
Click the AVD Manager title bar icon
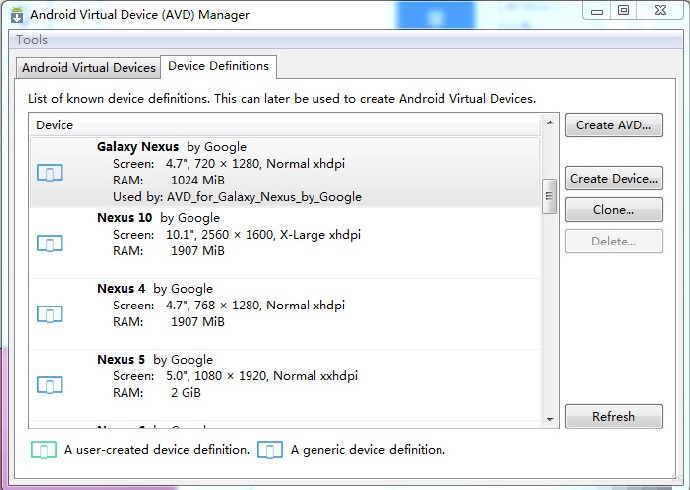(17, 15)
